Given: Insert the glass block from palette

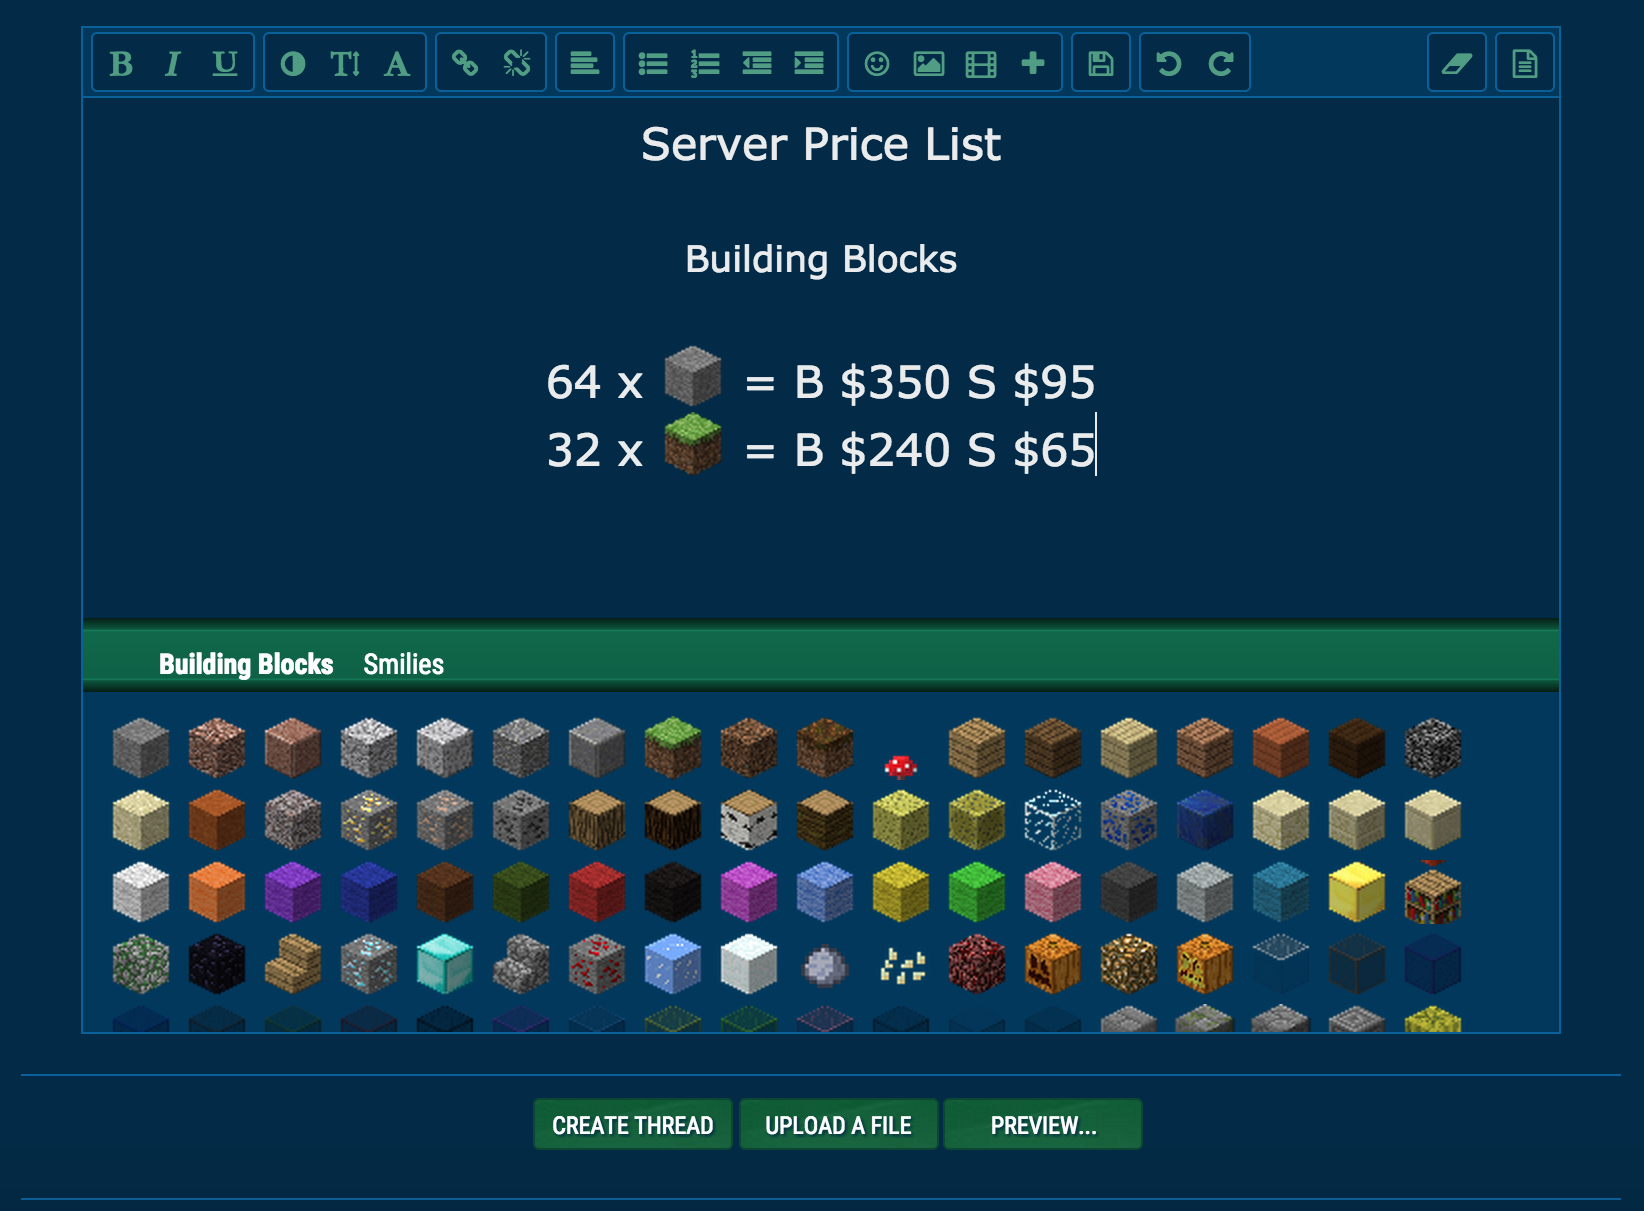Looking at the screenshot, I should coord(1053,819).
